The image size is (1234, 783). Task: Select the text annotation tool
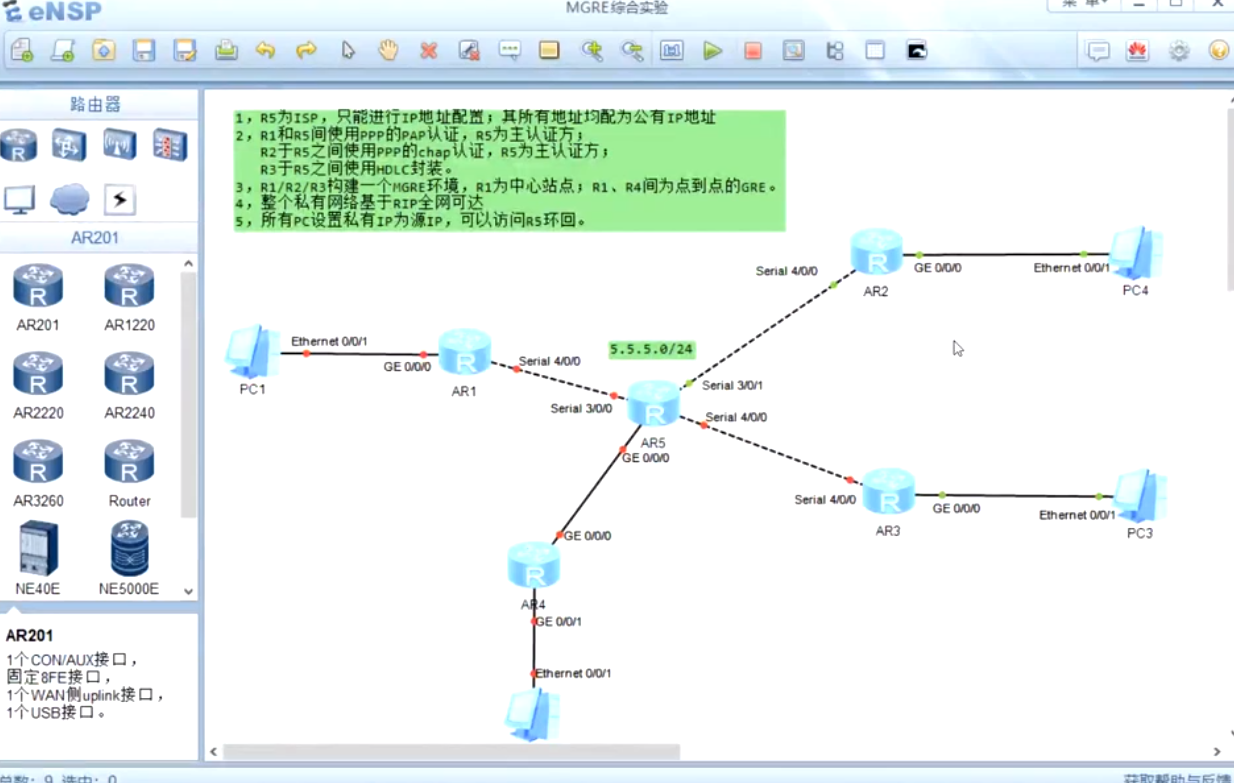pos(508,49)
